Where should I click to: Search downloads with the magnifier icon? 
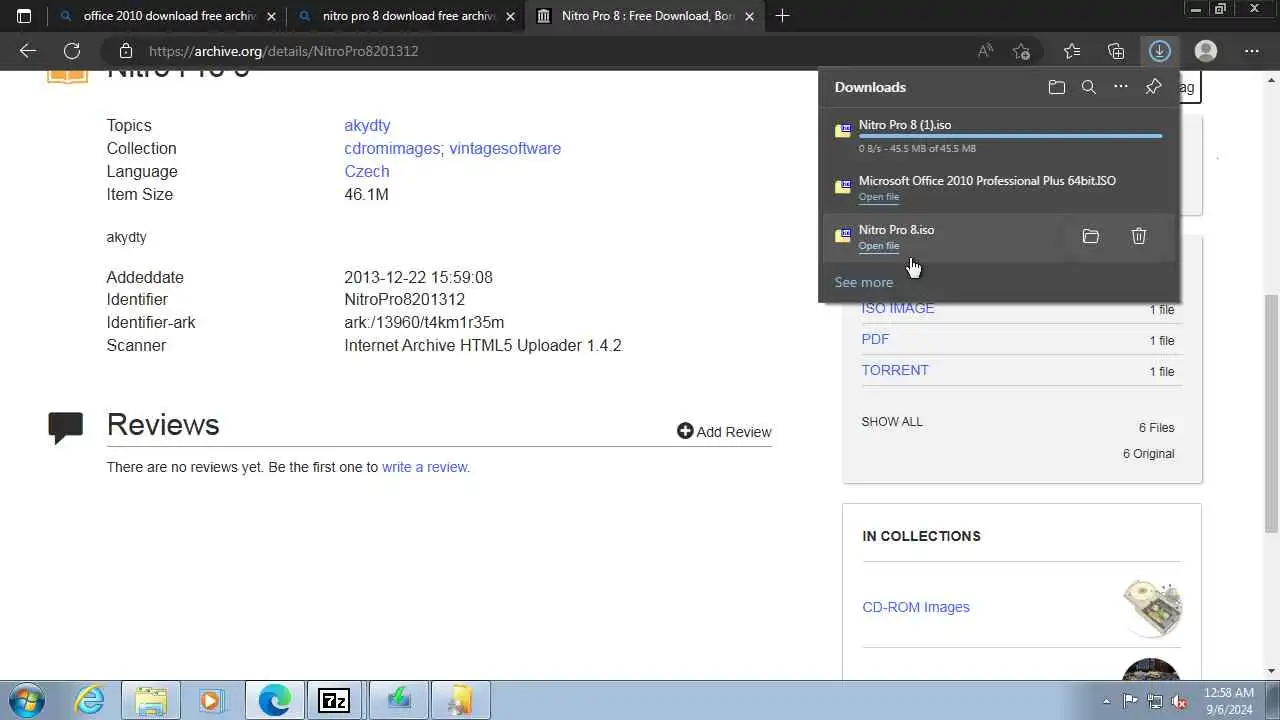point(1089,87)
